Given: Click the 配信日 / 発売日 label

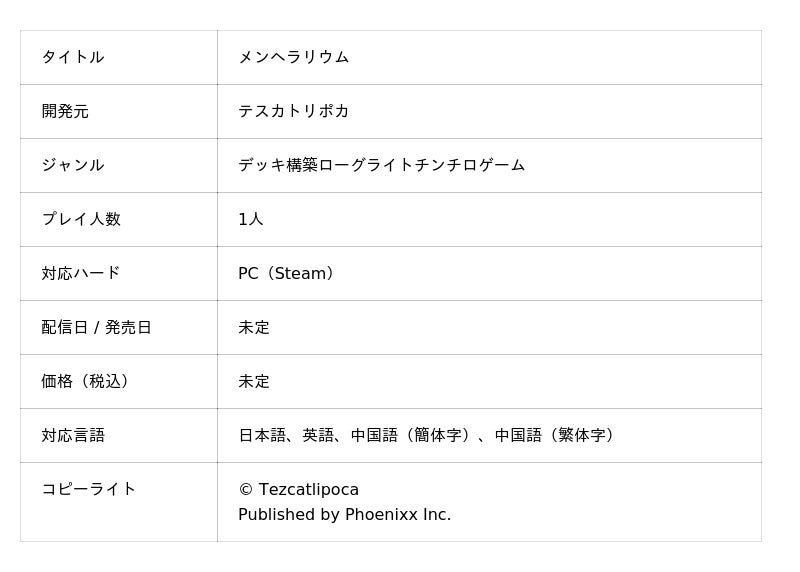Looking at the screenshot, I should (x=96, y=327).
